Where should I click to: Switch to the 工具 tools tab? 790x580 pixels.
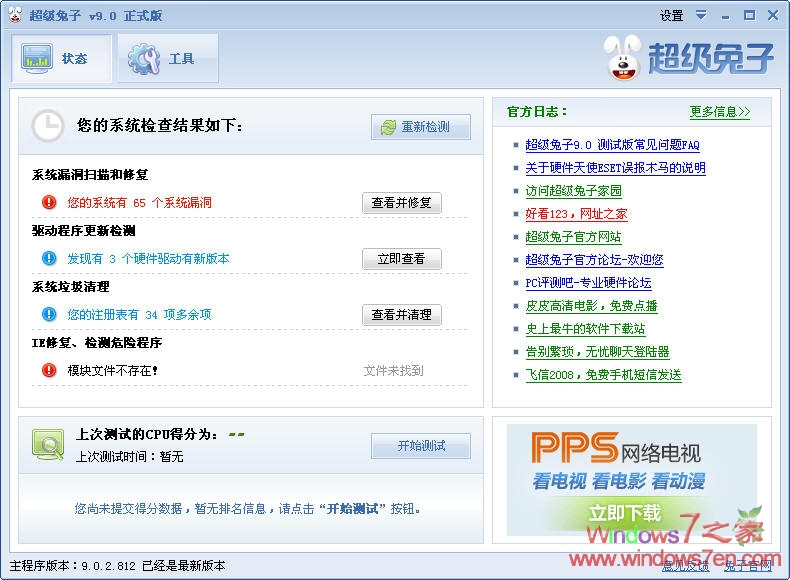pos(168,58)
